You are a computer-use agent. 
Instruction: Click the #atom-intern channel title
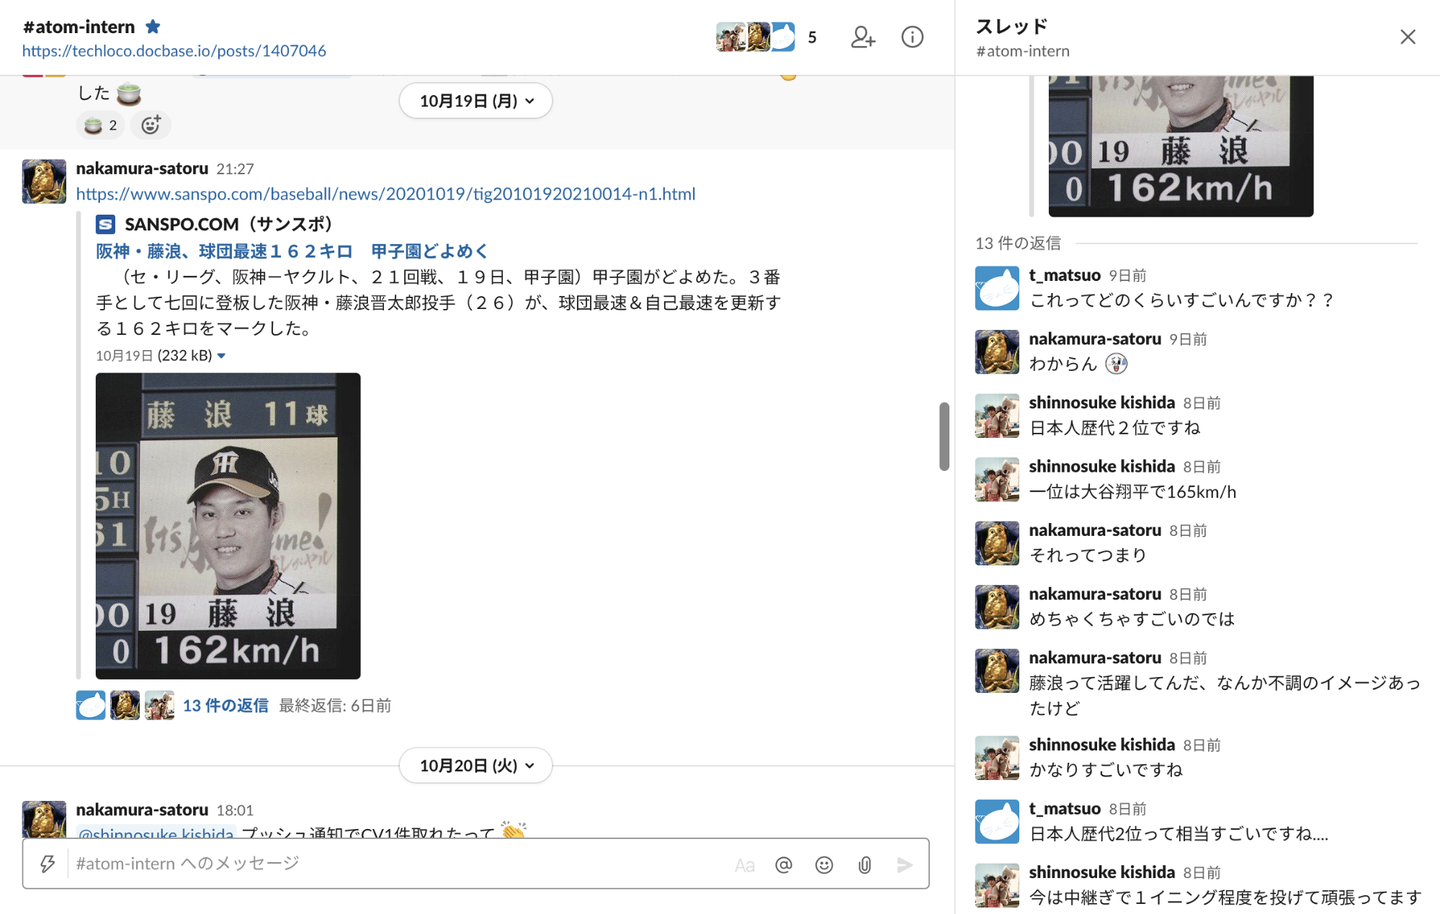(79, 27)
